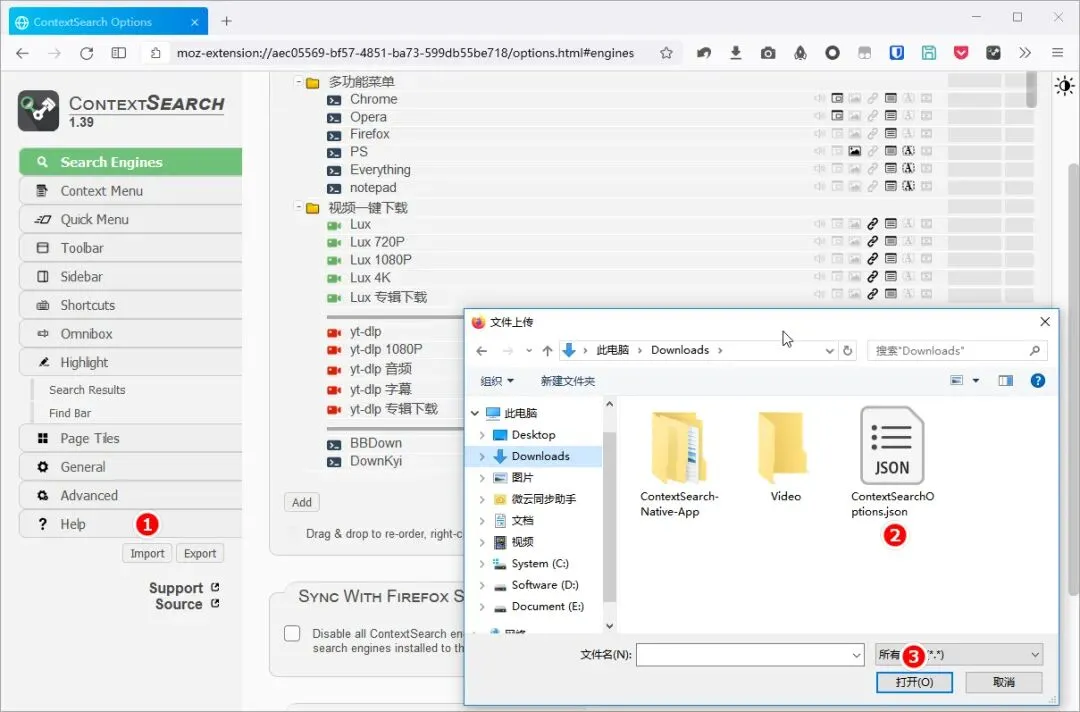Click the Pocket toolbar icon
The image size is (1080, 712).
[961, 53]
